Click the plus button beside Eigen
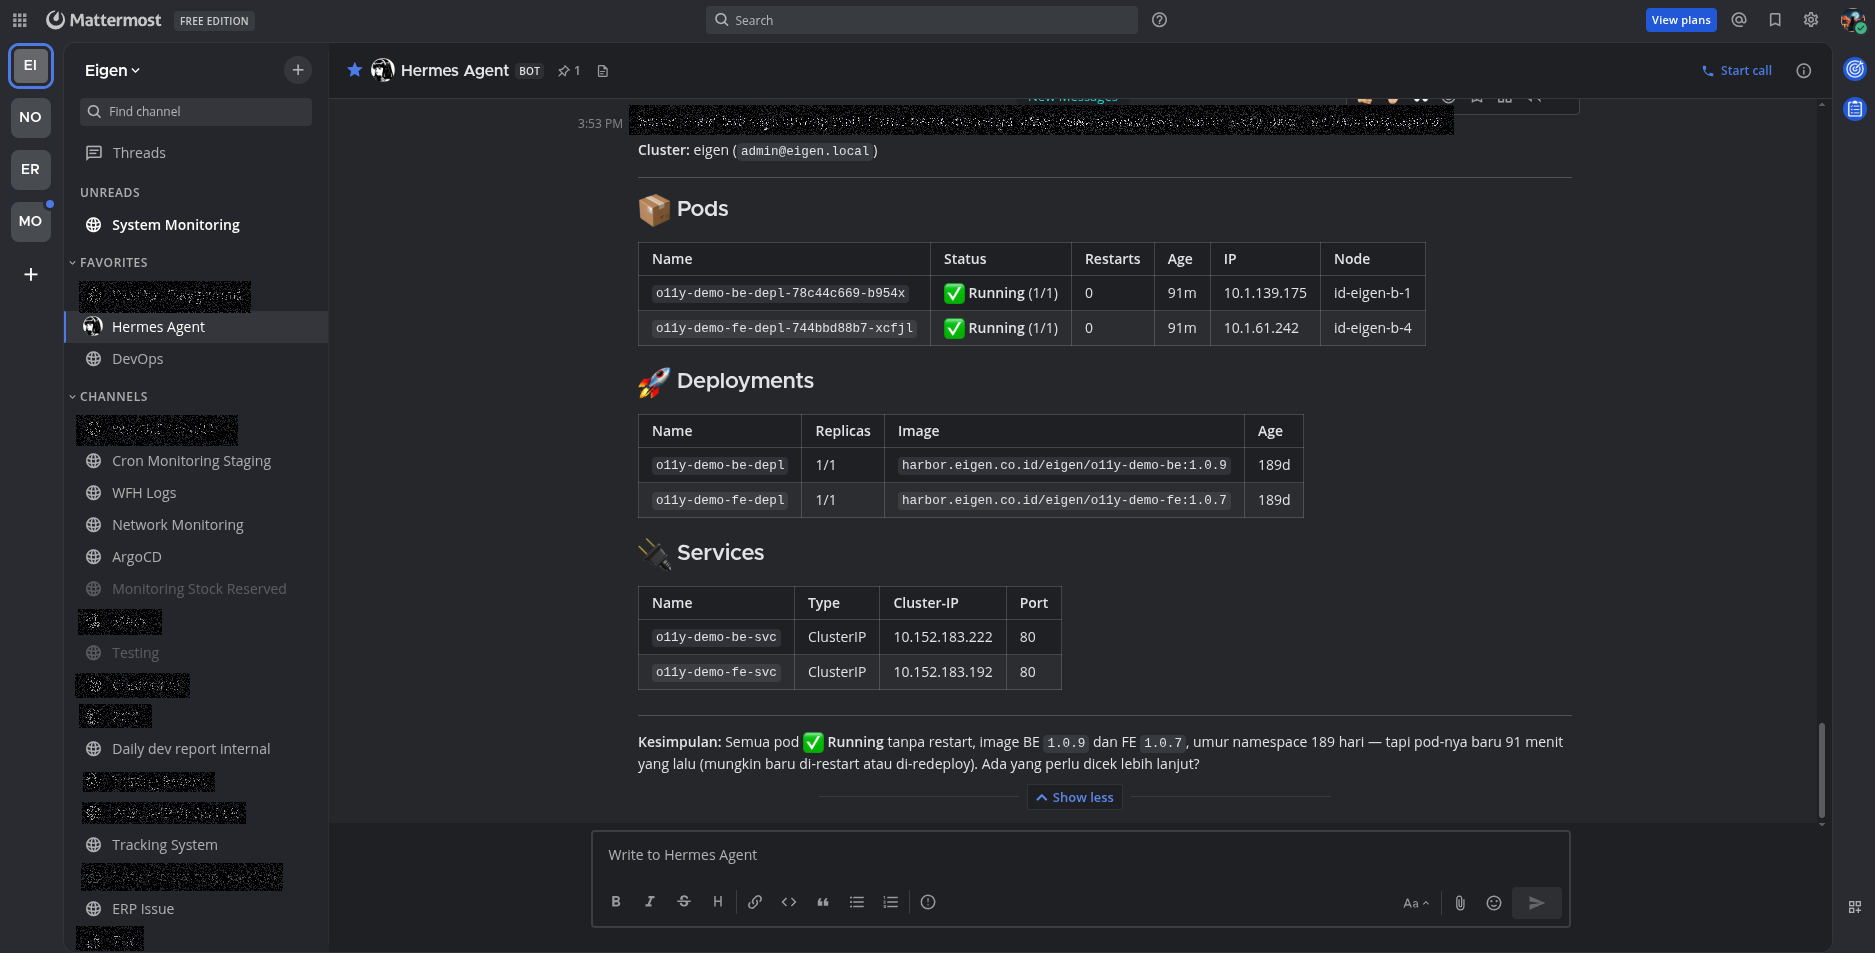Screen dimensions: 1875x953 tap(297, 70)
